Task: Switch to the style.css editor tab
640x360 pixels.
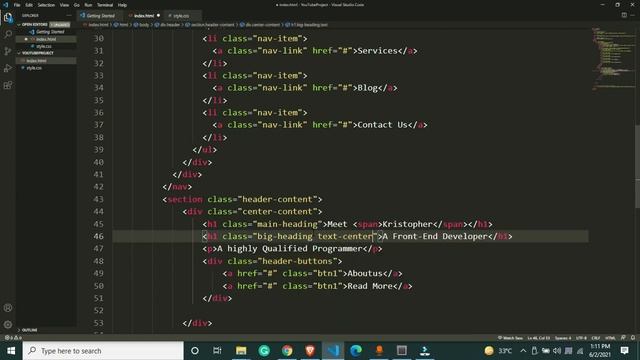Action: (x=181, y=16)
